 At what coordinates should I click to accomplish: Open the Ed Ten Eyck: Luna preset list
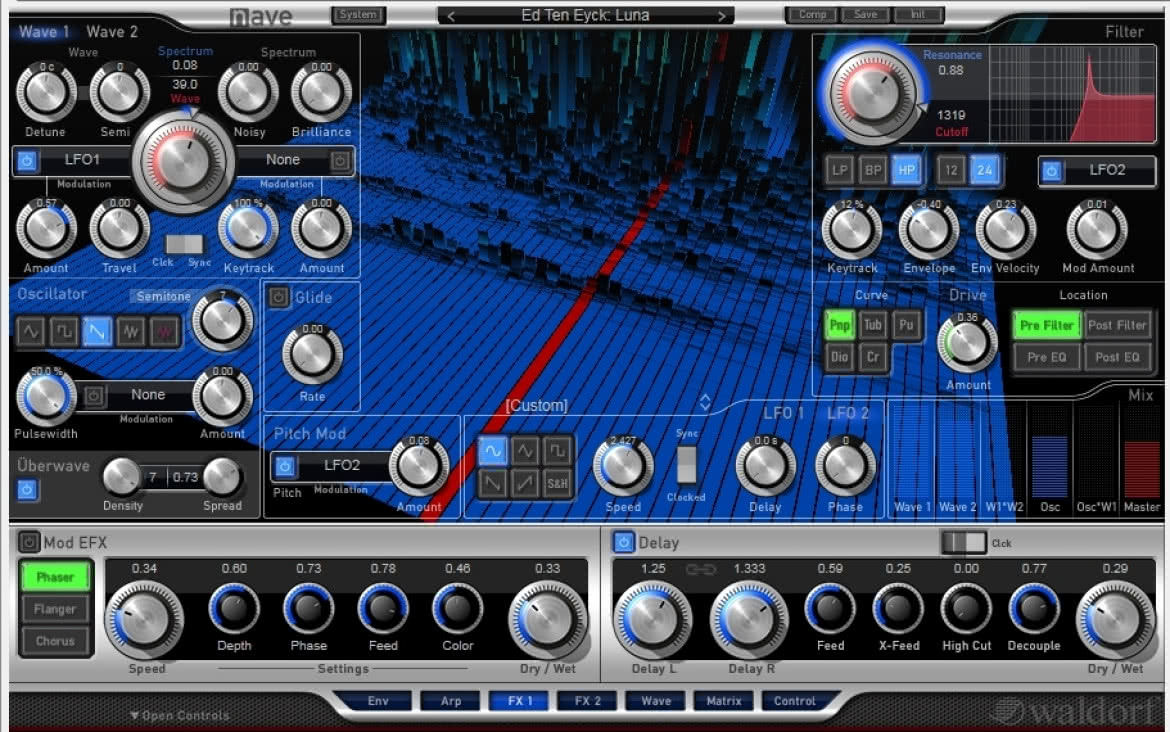pyautogui.click(x=586, y=16)
